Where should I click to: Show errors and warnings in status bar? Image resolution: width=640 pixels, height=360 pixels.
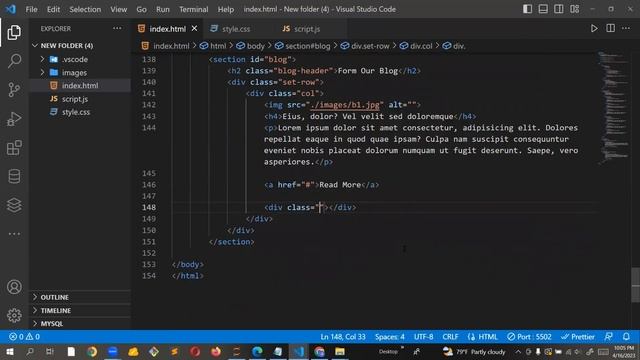pyautogui.click(x=24, y=337)
